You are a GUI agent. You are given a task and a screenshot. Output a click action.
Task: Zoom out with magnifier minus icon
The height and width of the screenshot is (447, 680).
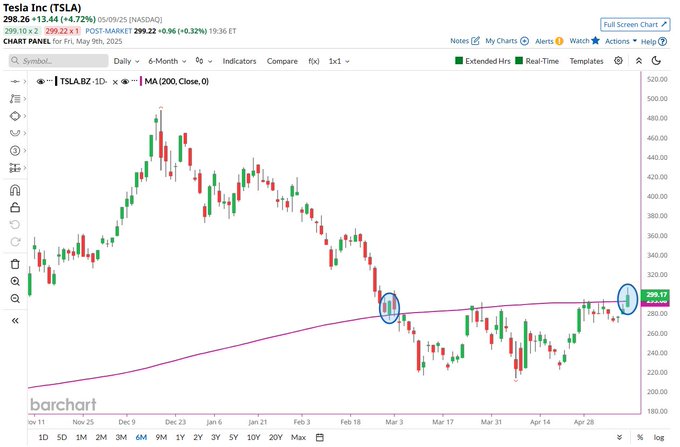pos(15,299)
